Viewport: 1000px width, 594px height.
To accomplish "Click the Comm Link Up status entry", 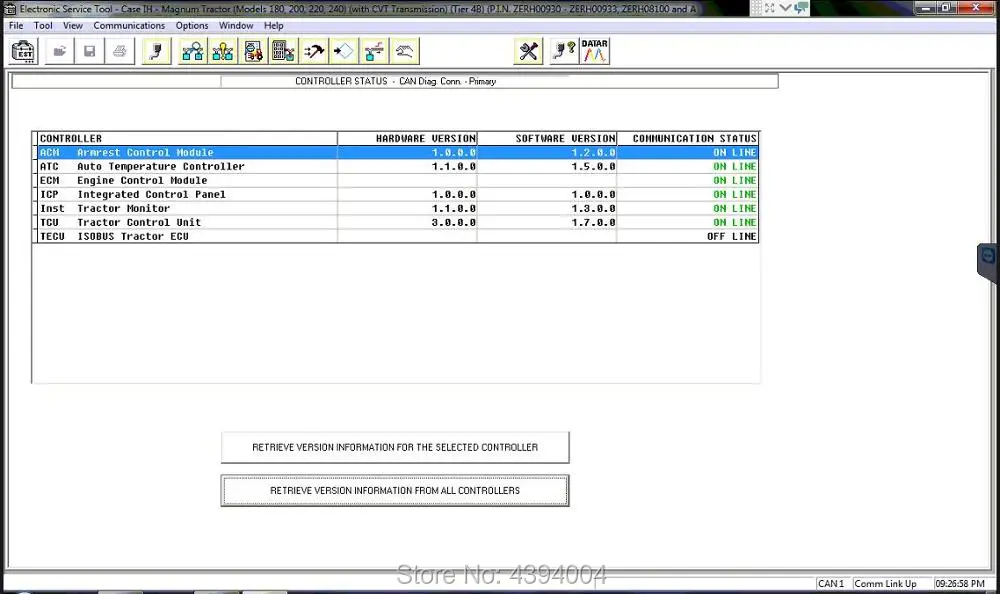I will coord(885,584).
